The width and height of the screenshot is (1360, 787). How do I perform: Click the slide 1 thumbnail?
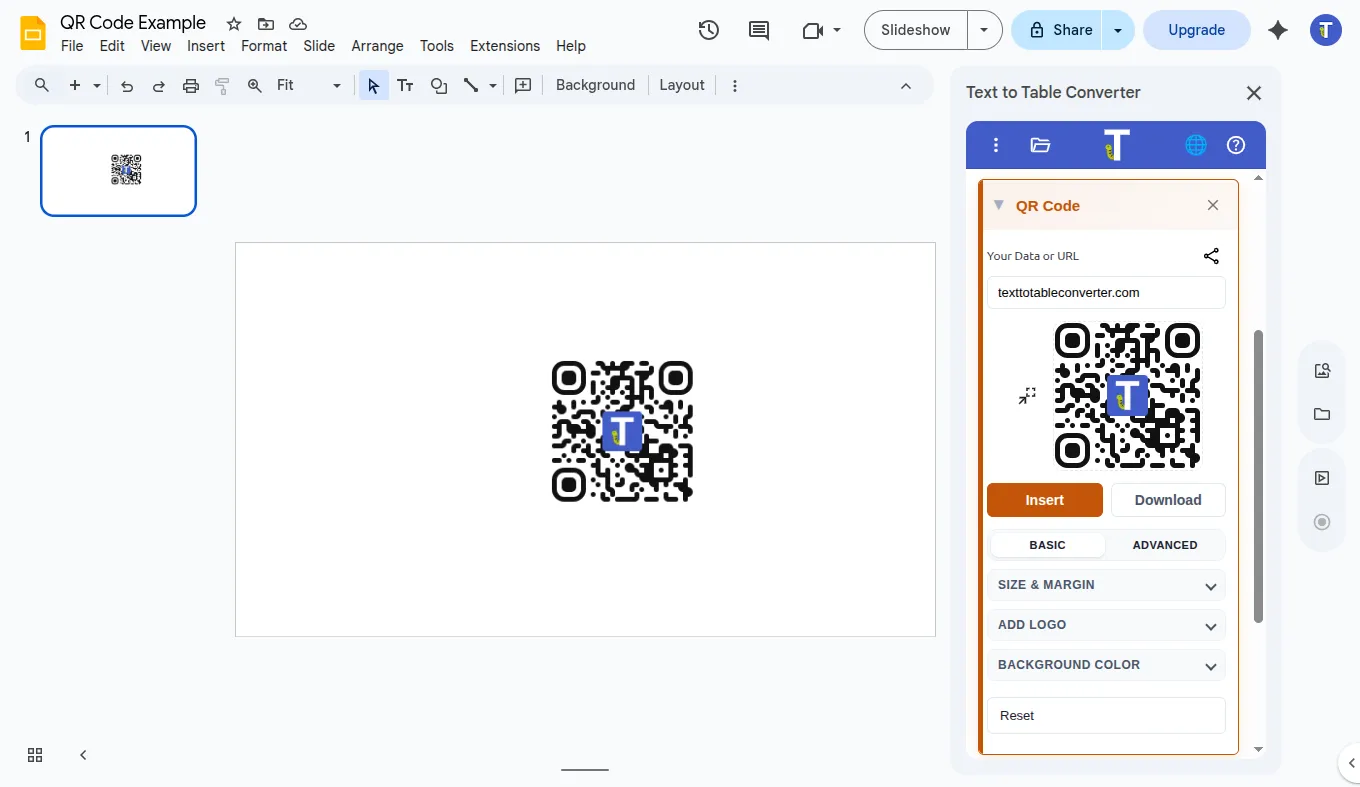pos(118,170)
